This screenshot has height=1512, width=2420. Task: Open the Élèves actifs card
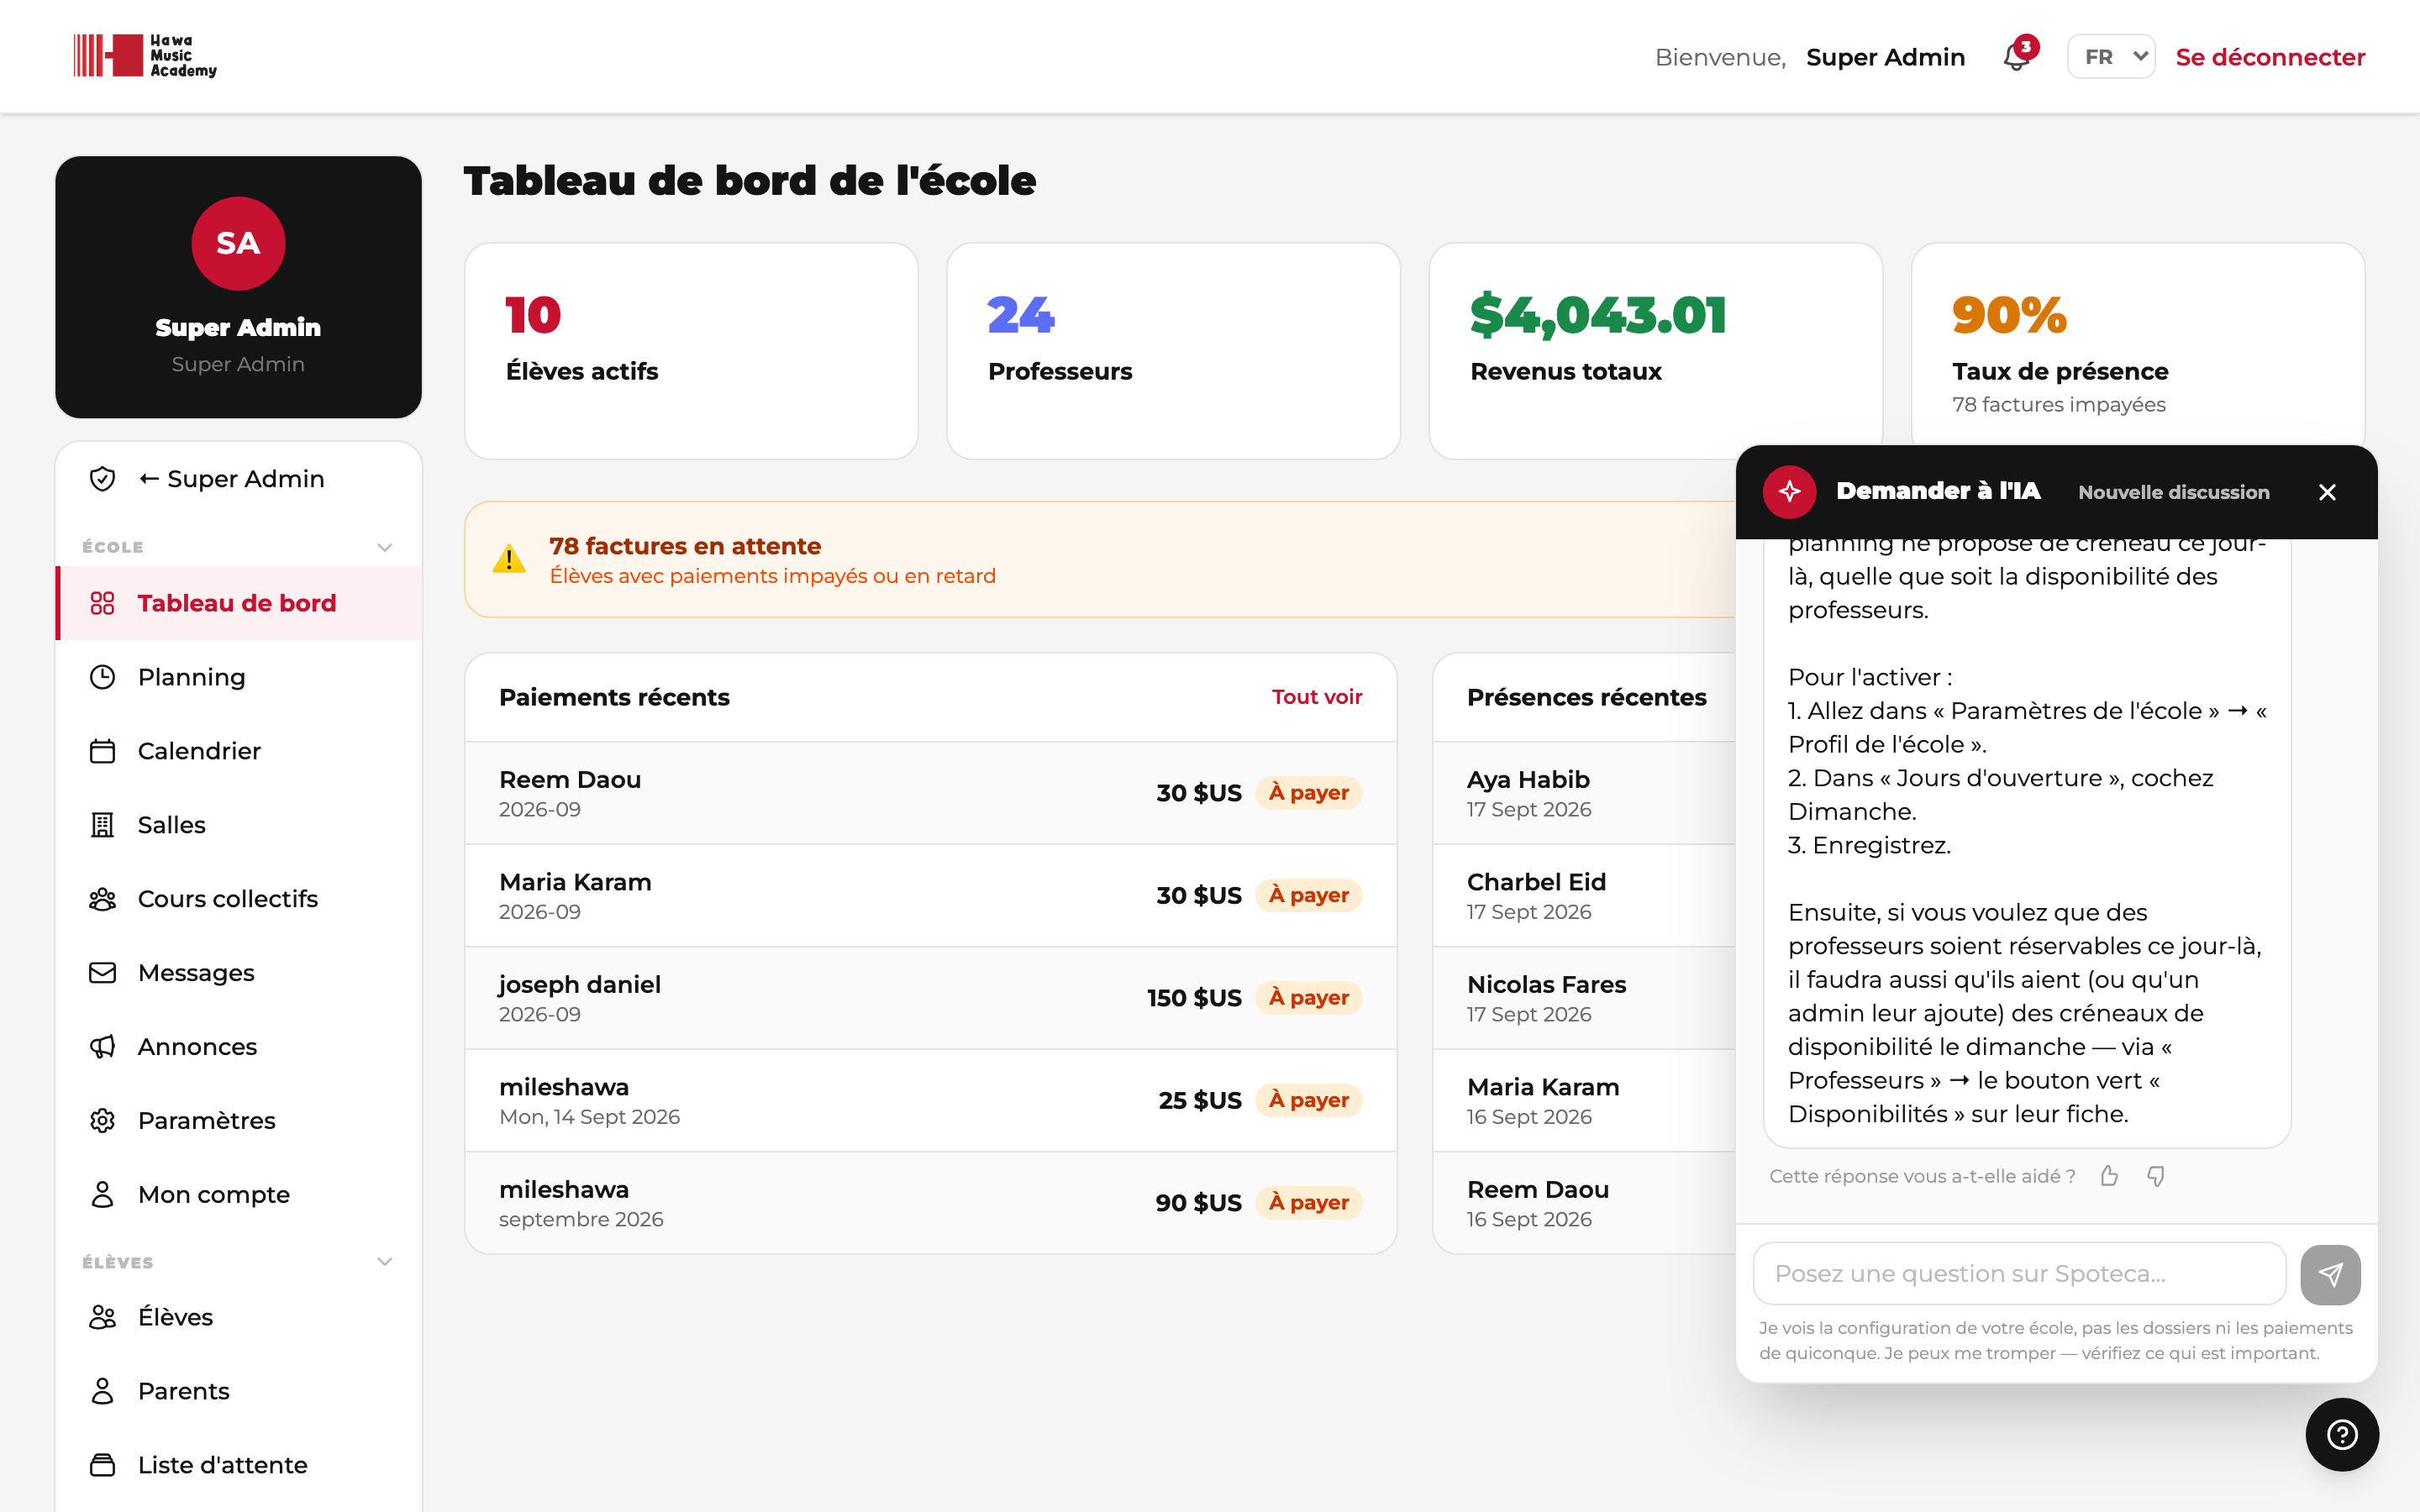(691, 351)
